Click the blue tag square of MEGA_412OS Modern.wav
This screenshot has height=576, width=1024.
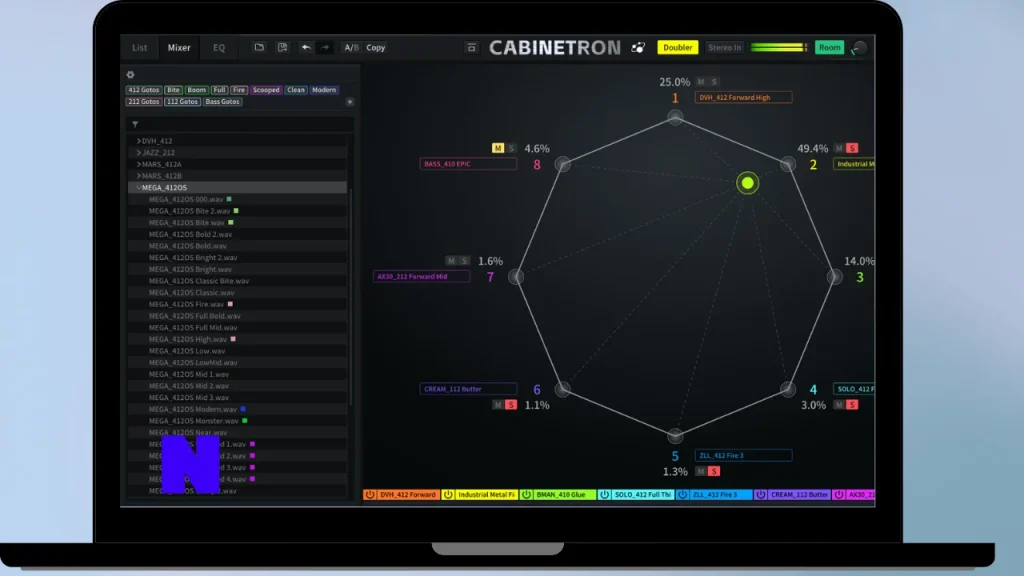(243, 409)
